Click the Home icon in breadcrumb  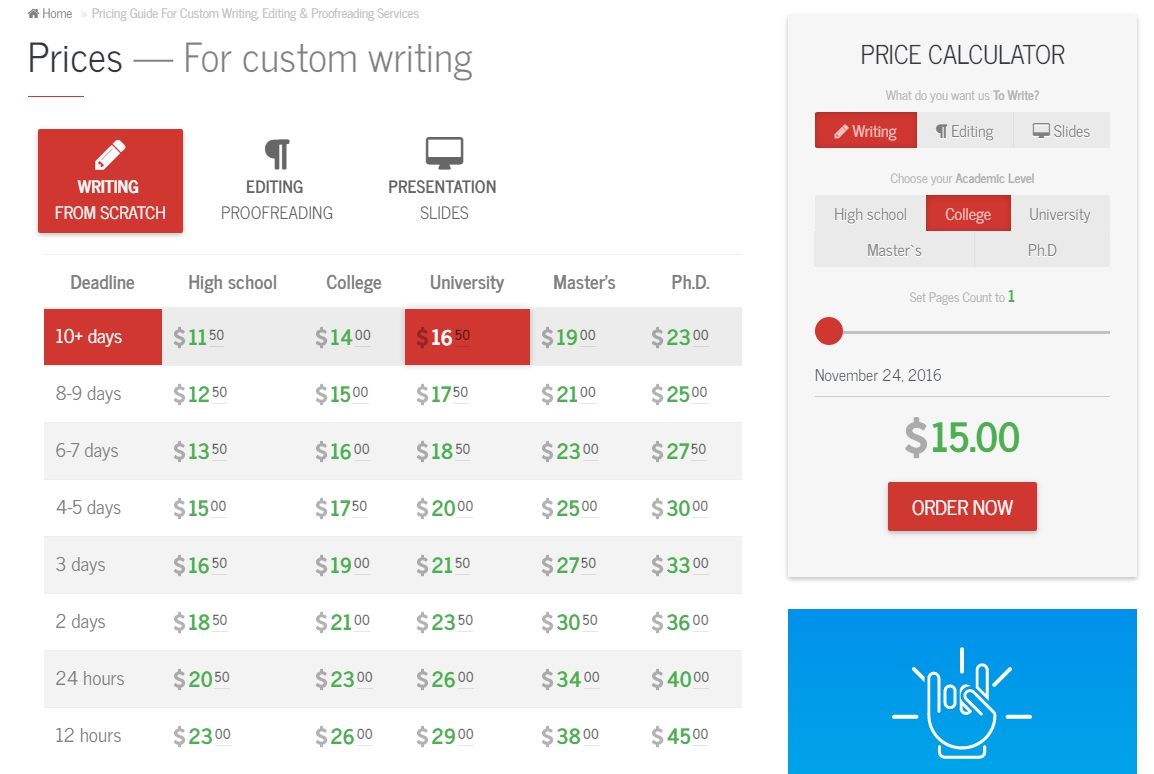(x=33, y=13)
